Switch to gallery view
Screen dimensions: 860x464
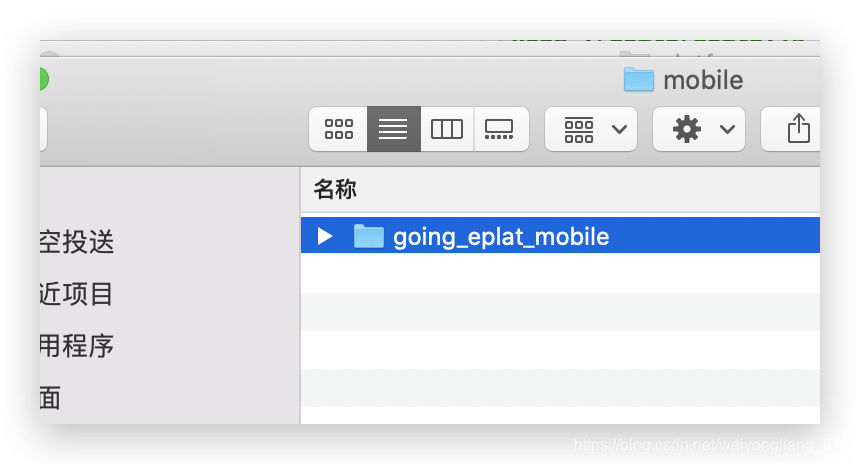[x=499, y=129]
